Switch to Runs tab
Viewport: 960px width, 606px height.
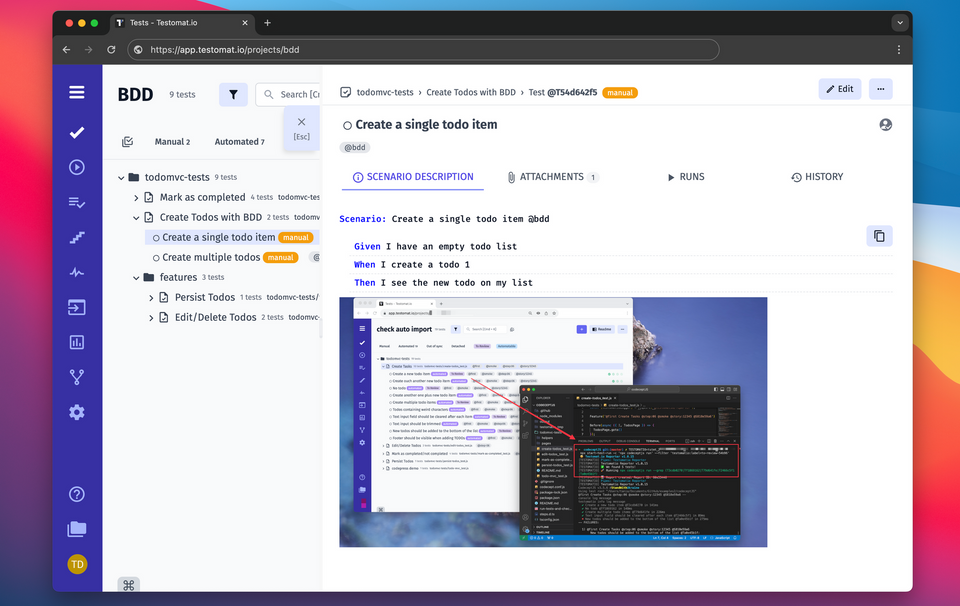(686, 177)
